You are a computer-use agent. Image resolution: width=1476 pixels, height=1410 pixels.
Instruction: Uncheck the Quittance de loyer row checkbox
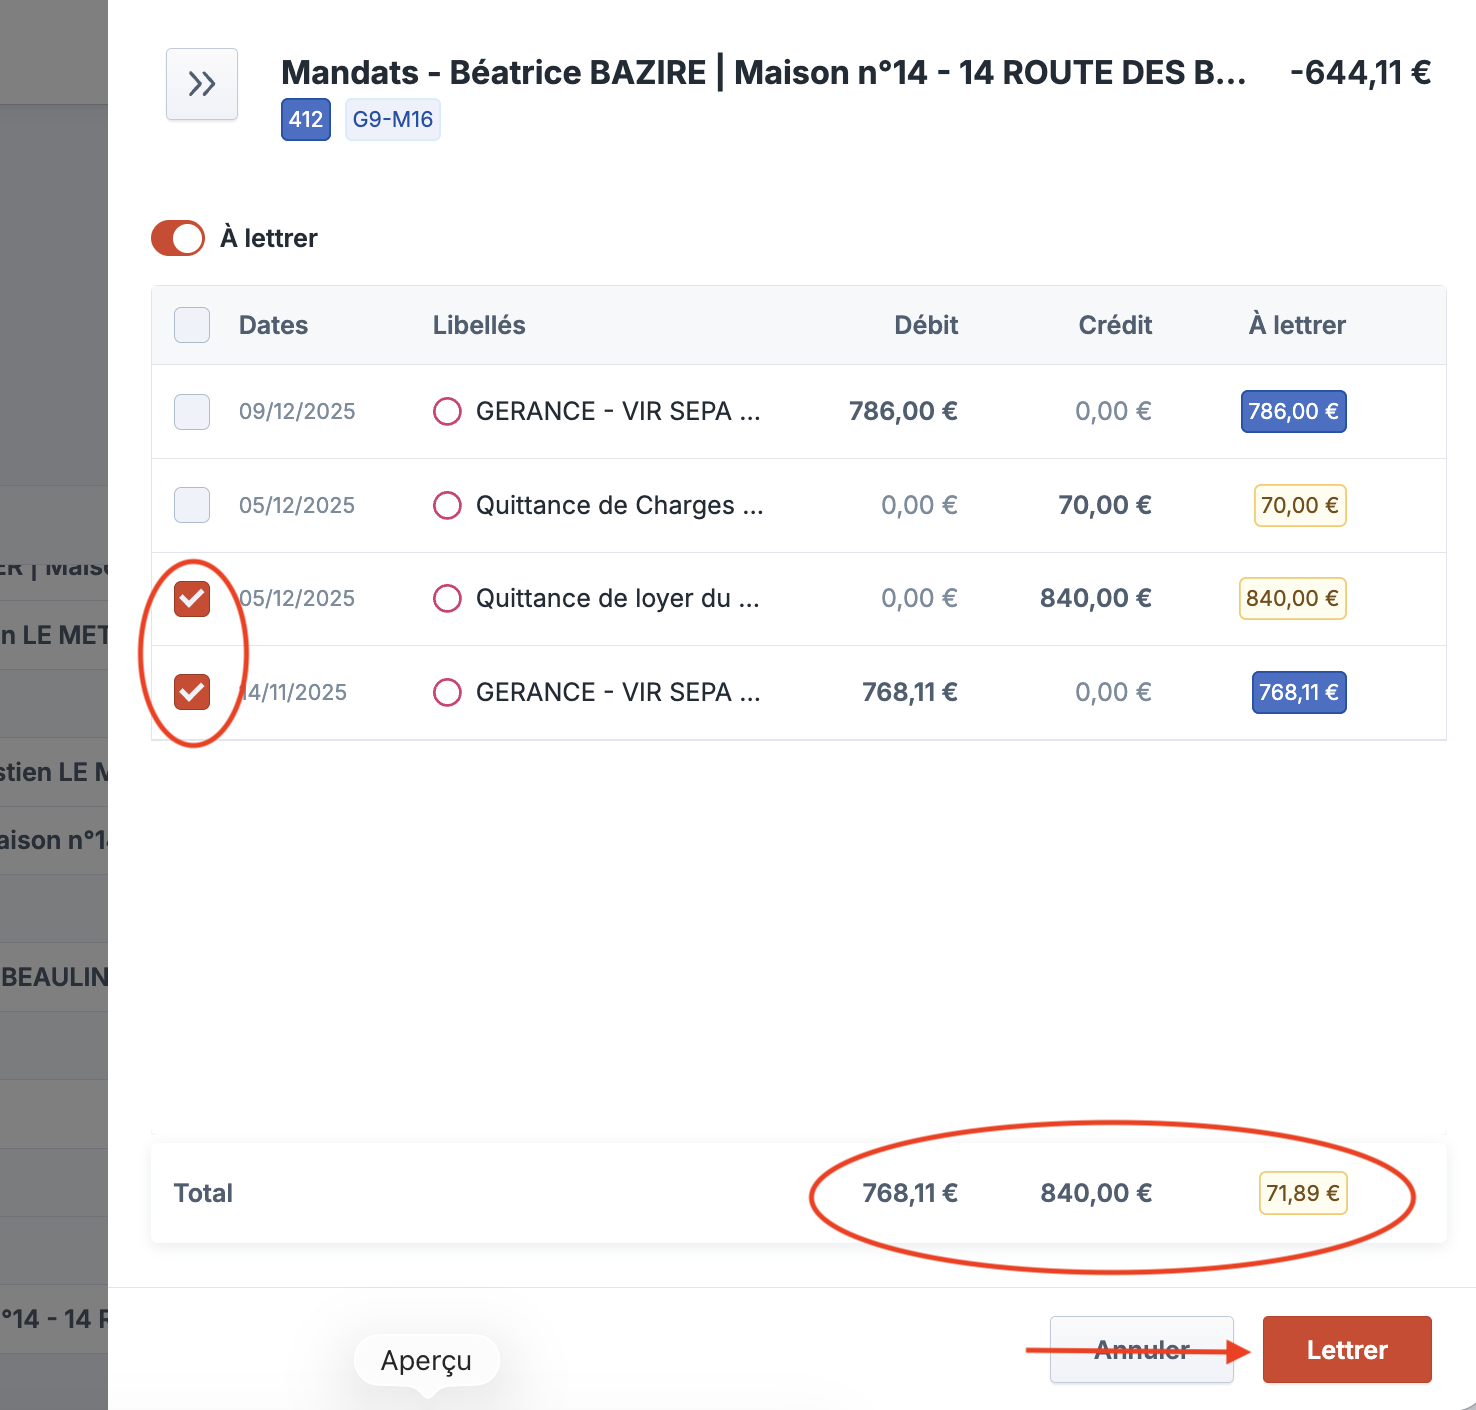(x=192, y=599)
